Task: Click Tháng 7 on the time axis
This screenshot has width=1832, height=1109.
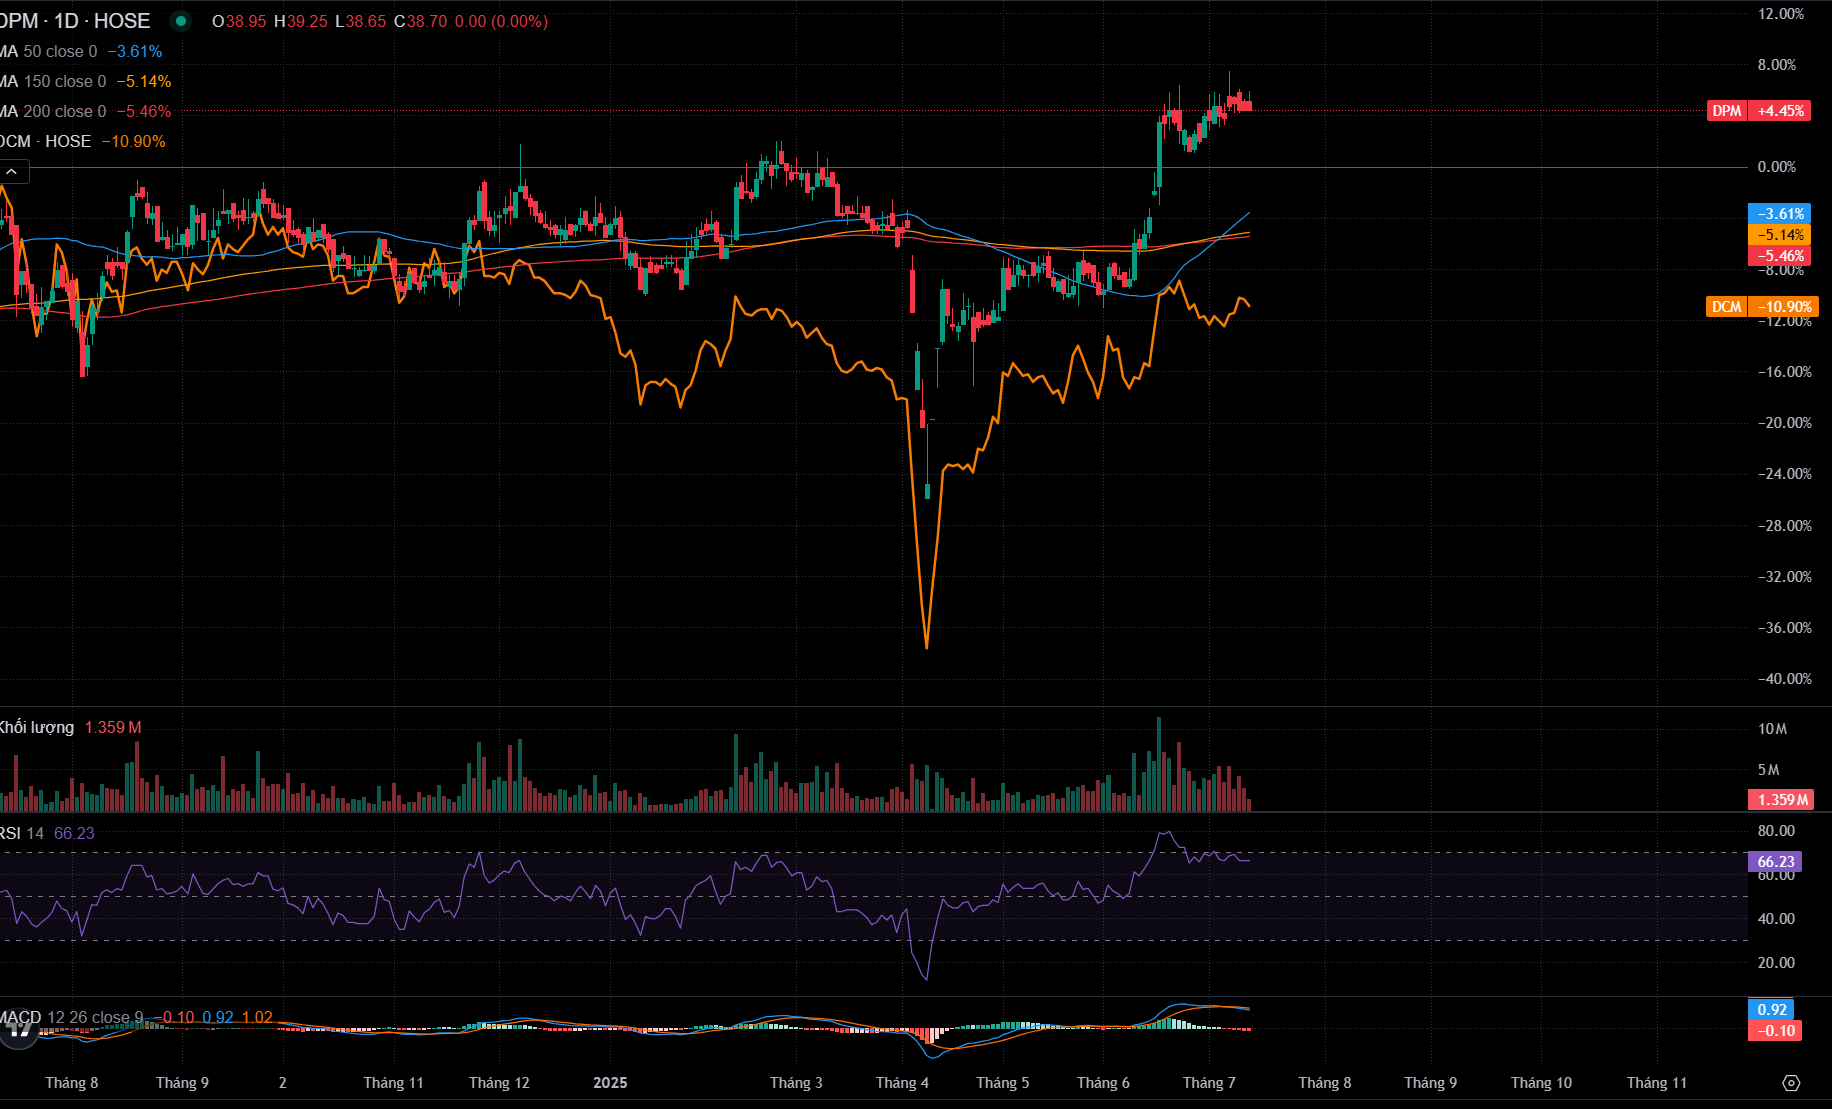Action: [x=1209, y=1083]
